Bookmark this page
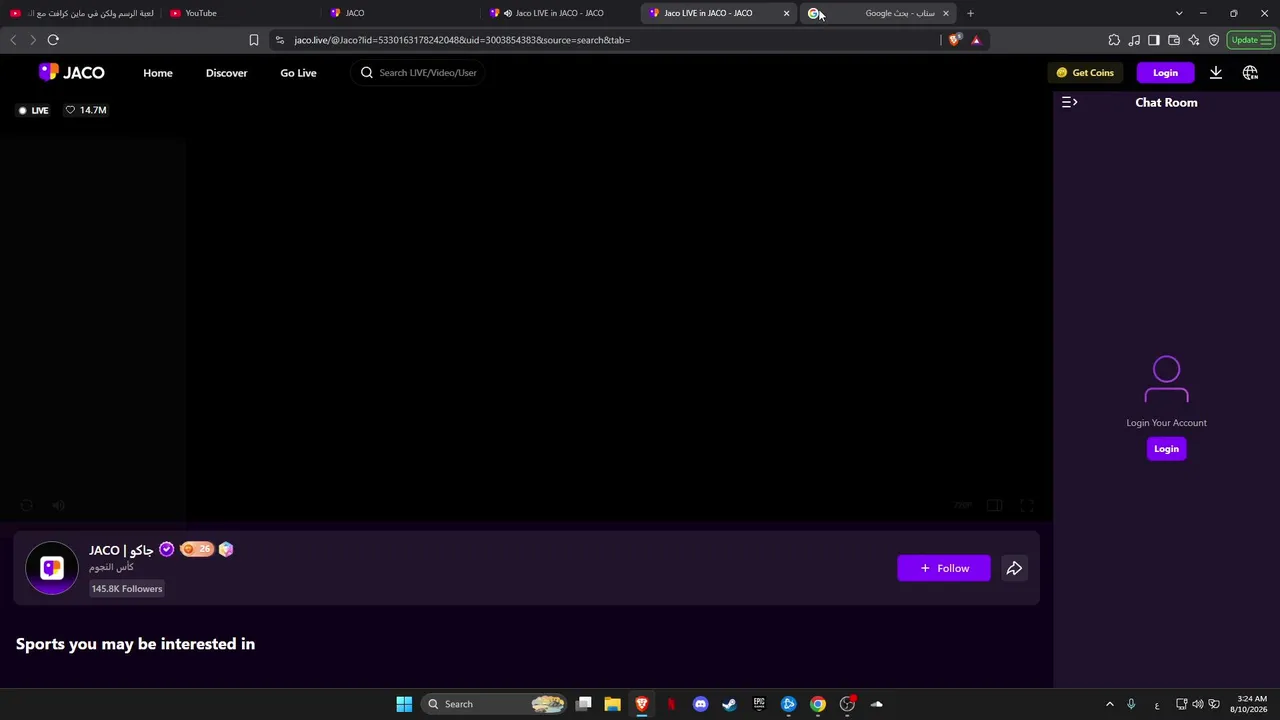The image size is (1280, 720). (254, 40)
